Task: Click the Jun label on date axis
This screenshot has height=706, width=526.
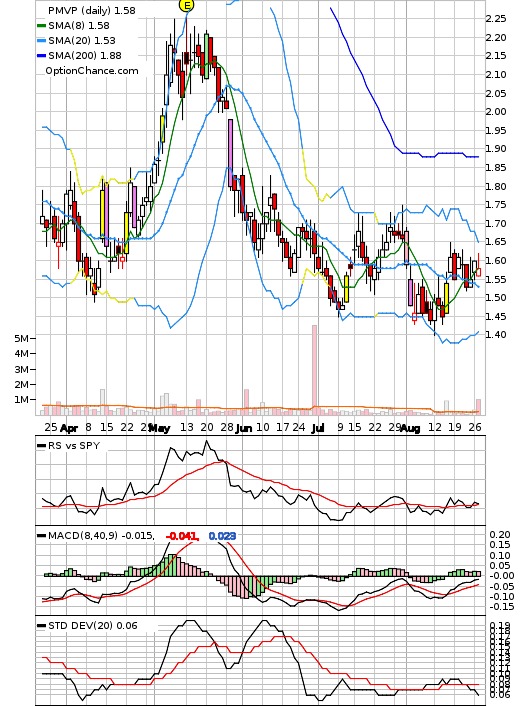Action: [x=244, y=428]
